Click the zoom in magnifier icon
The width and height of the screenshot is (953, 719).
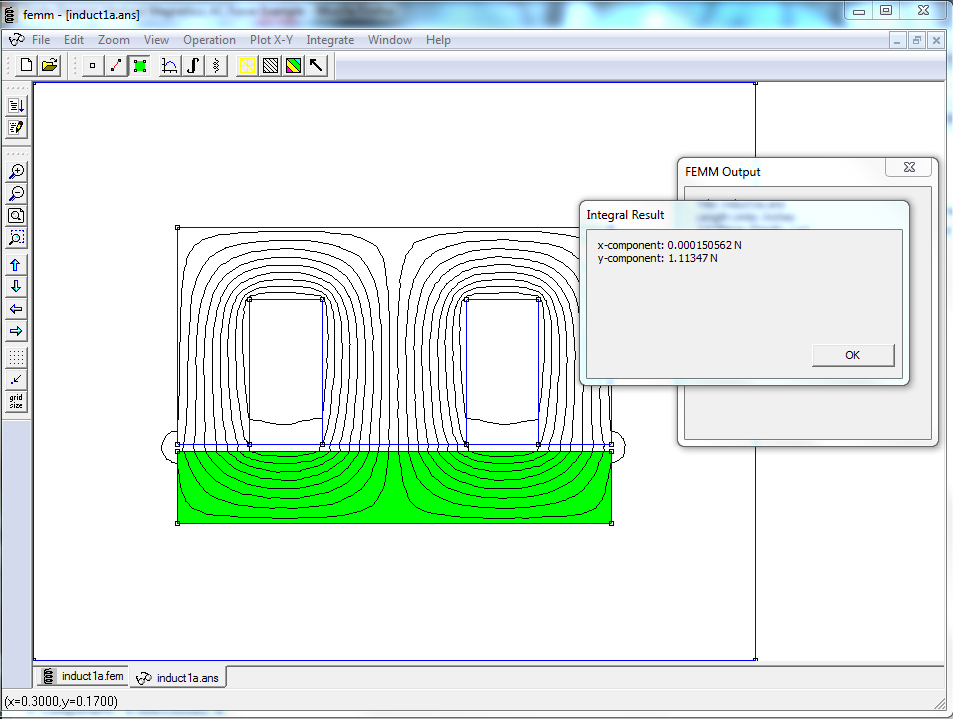tap(16, 171)
